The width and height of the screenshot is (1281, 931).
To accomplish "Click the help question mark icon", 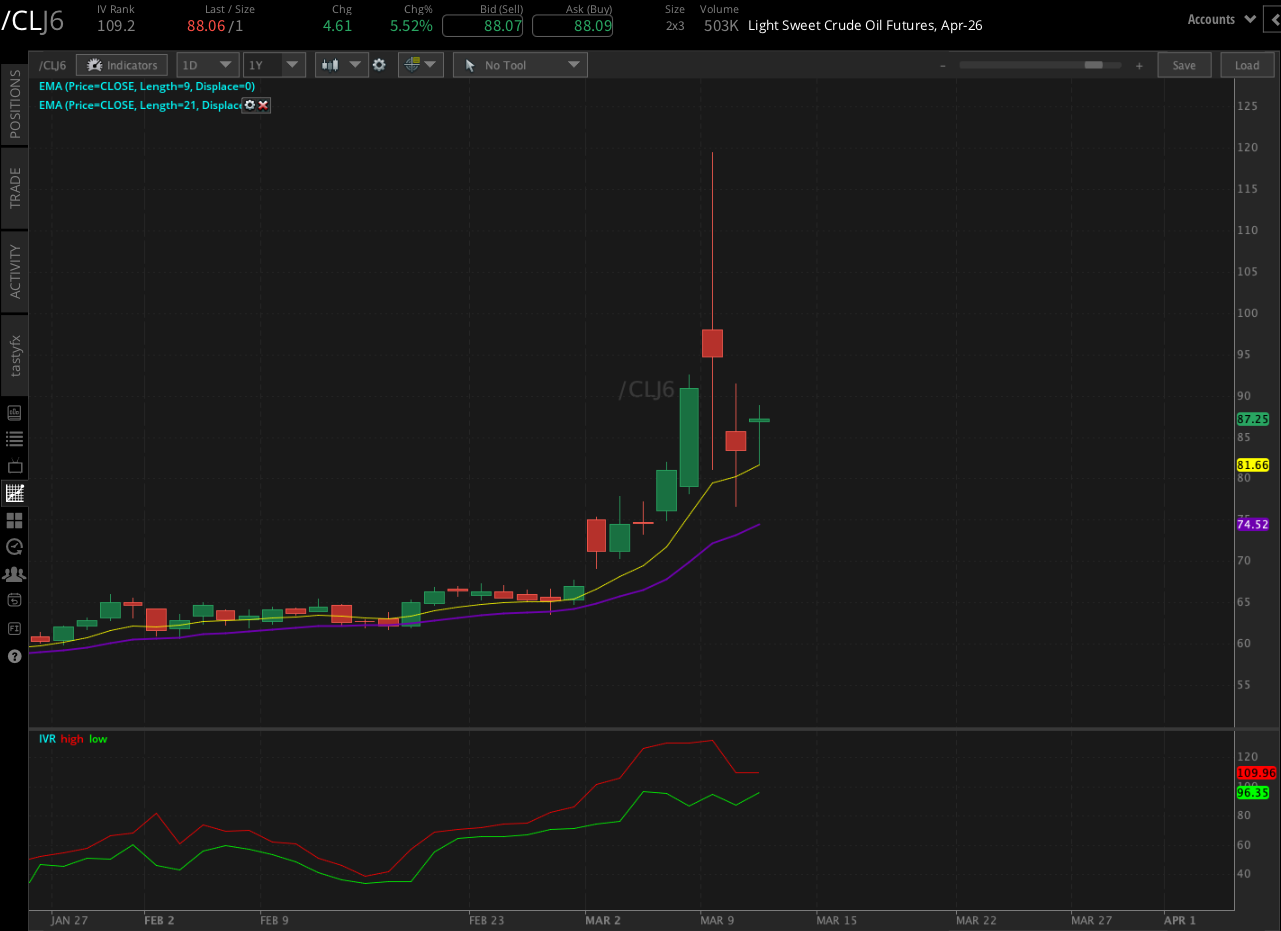I will coord(14,656).
